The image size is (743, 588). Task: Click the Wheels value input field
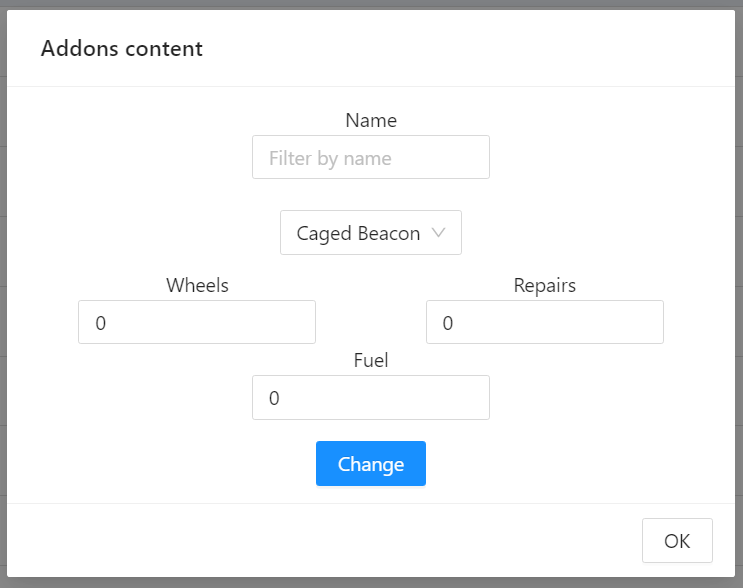pos(197,322)
